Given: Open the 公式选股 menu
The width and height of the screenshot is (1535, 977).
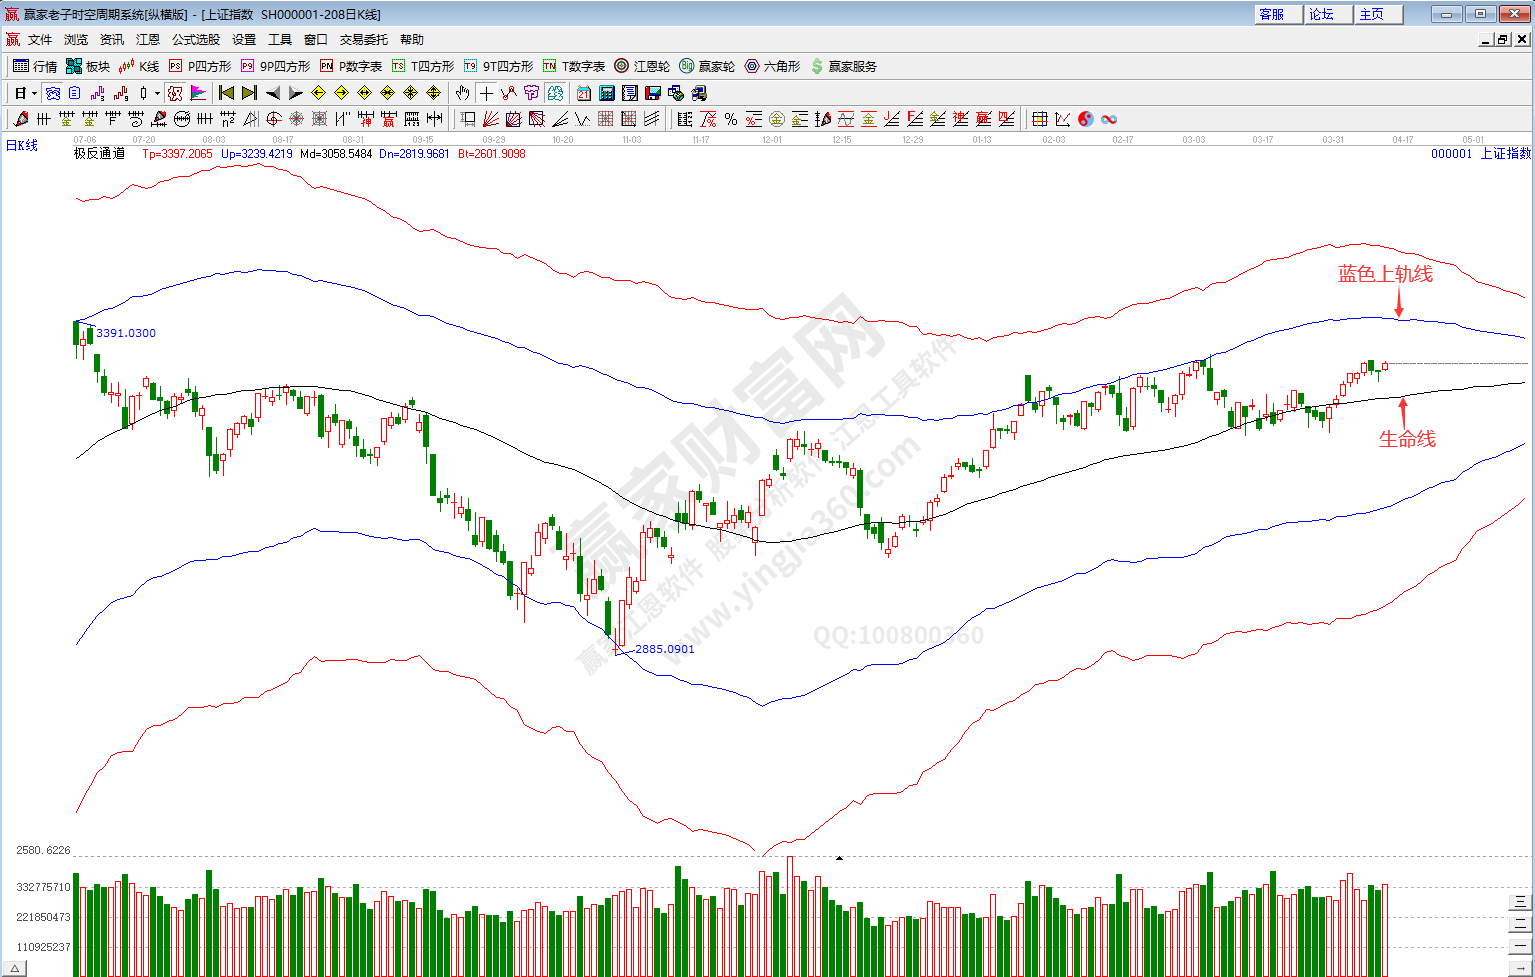Looking at the screenshot, I should click(195, 40).
